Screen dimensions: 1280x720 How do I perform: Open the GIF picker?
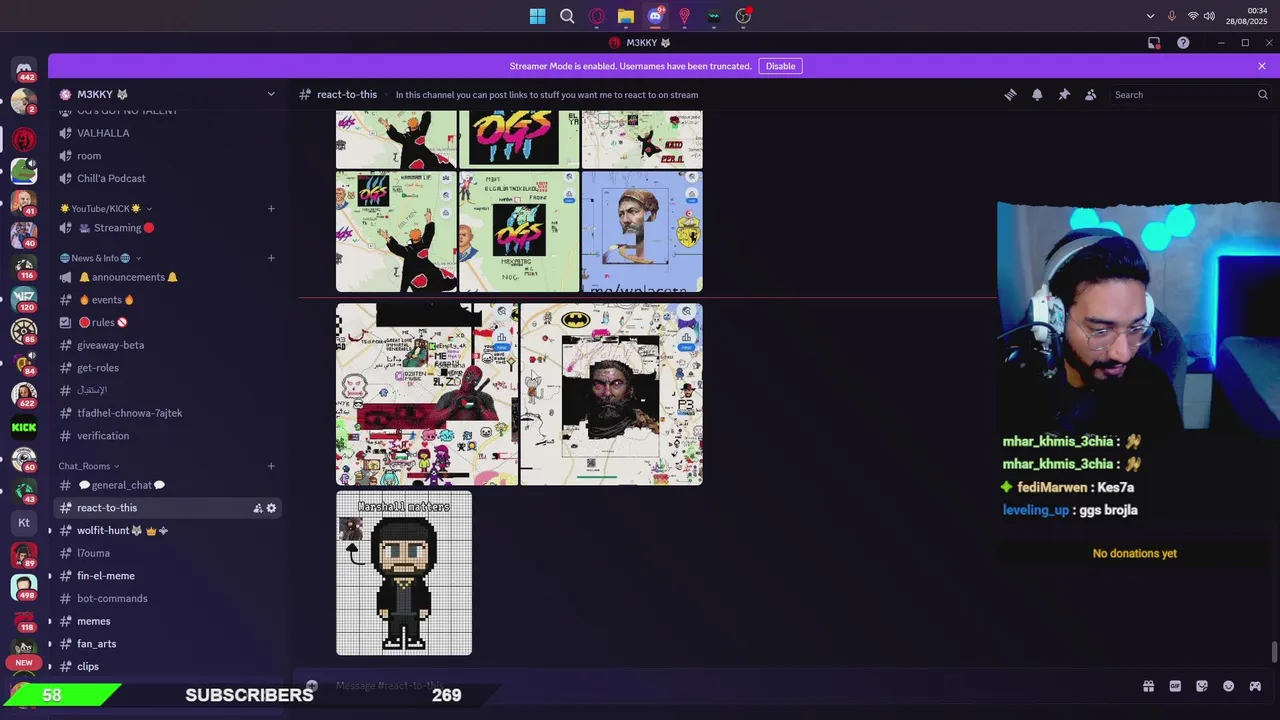tap(1175, 686)
